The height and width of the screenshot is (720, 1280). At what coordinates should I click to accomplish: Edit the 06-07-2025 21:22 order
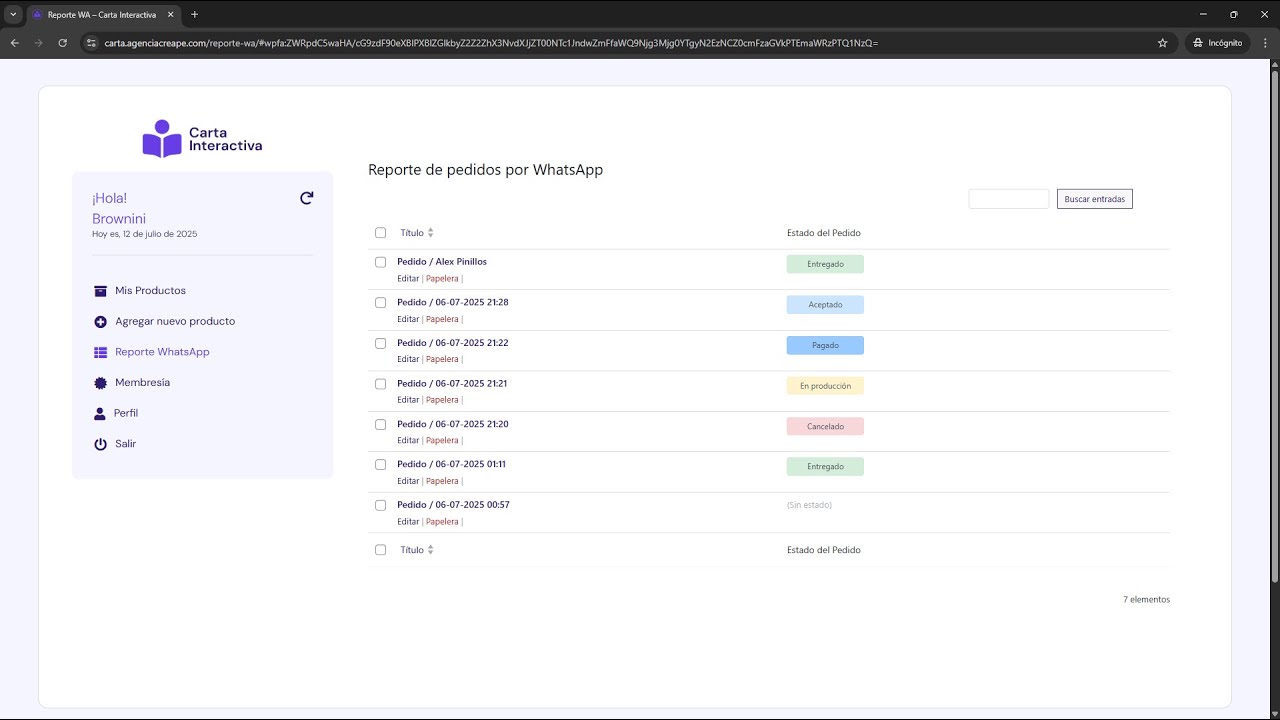pyautogui.click(x=408, y=359)
